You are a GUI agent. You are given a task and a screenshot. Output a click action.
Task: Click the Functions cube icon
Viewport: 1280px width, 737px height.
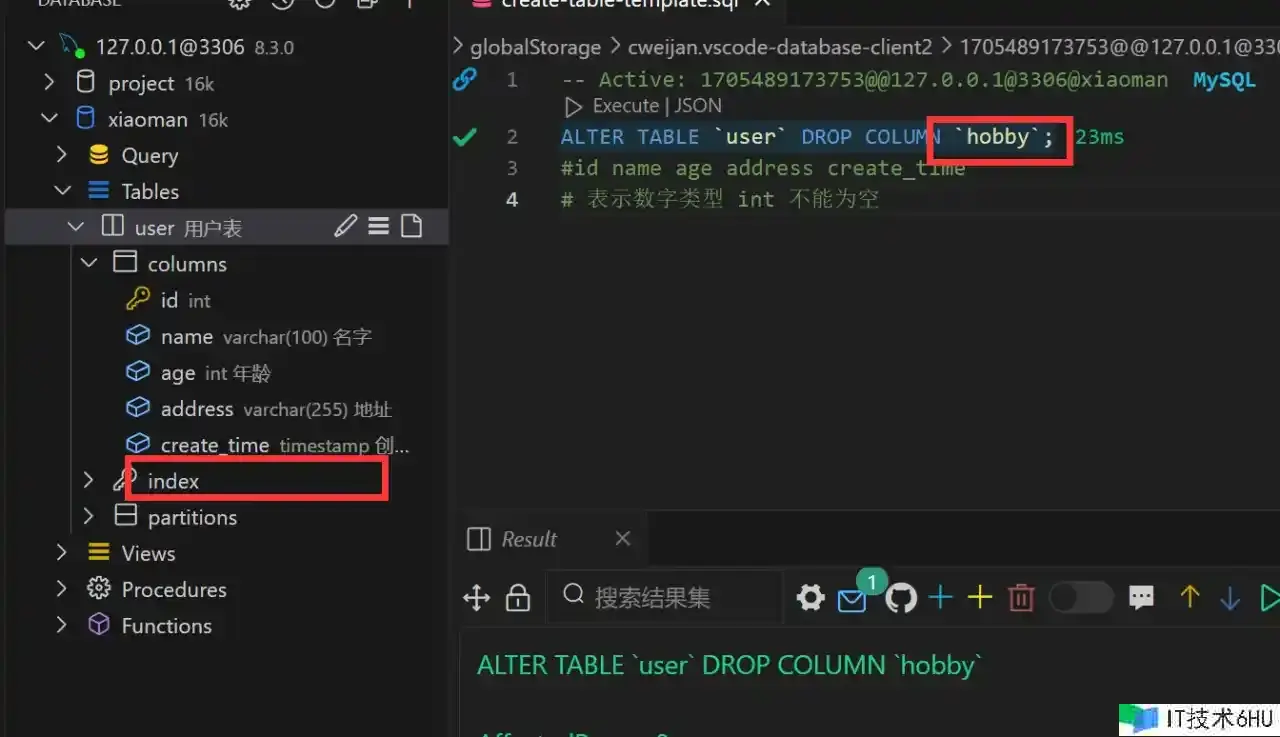[99, 625]
